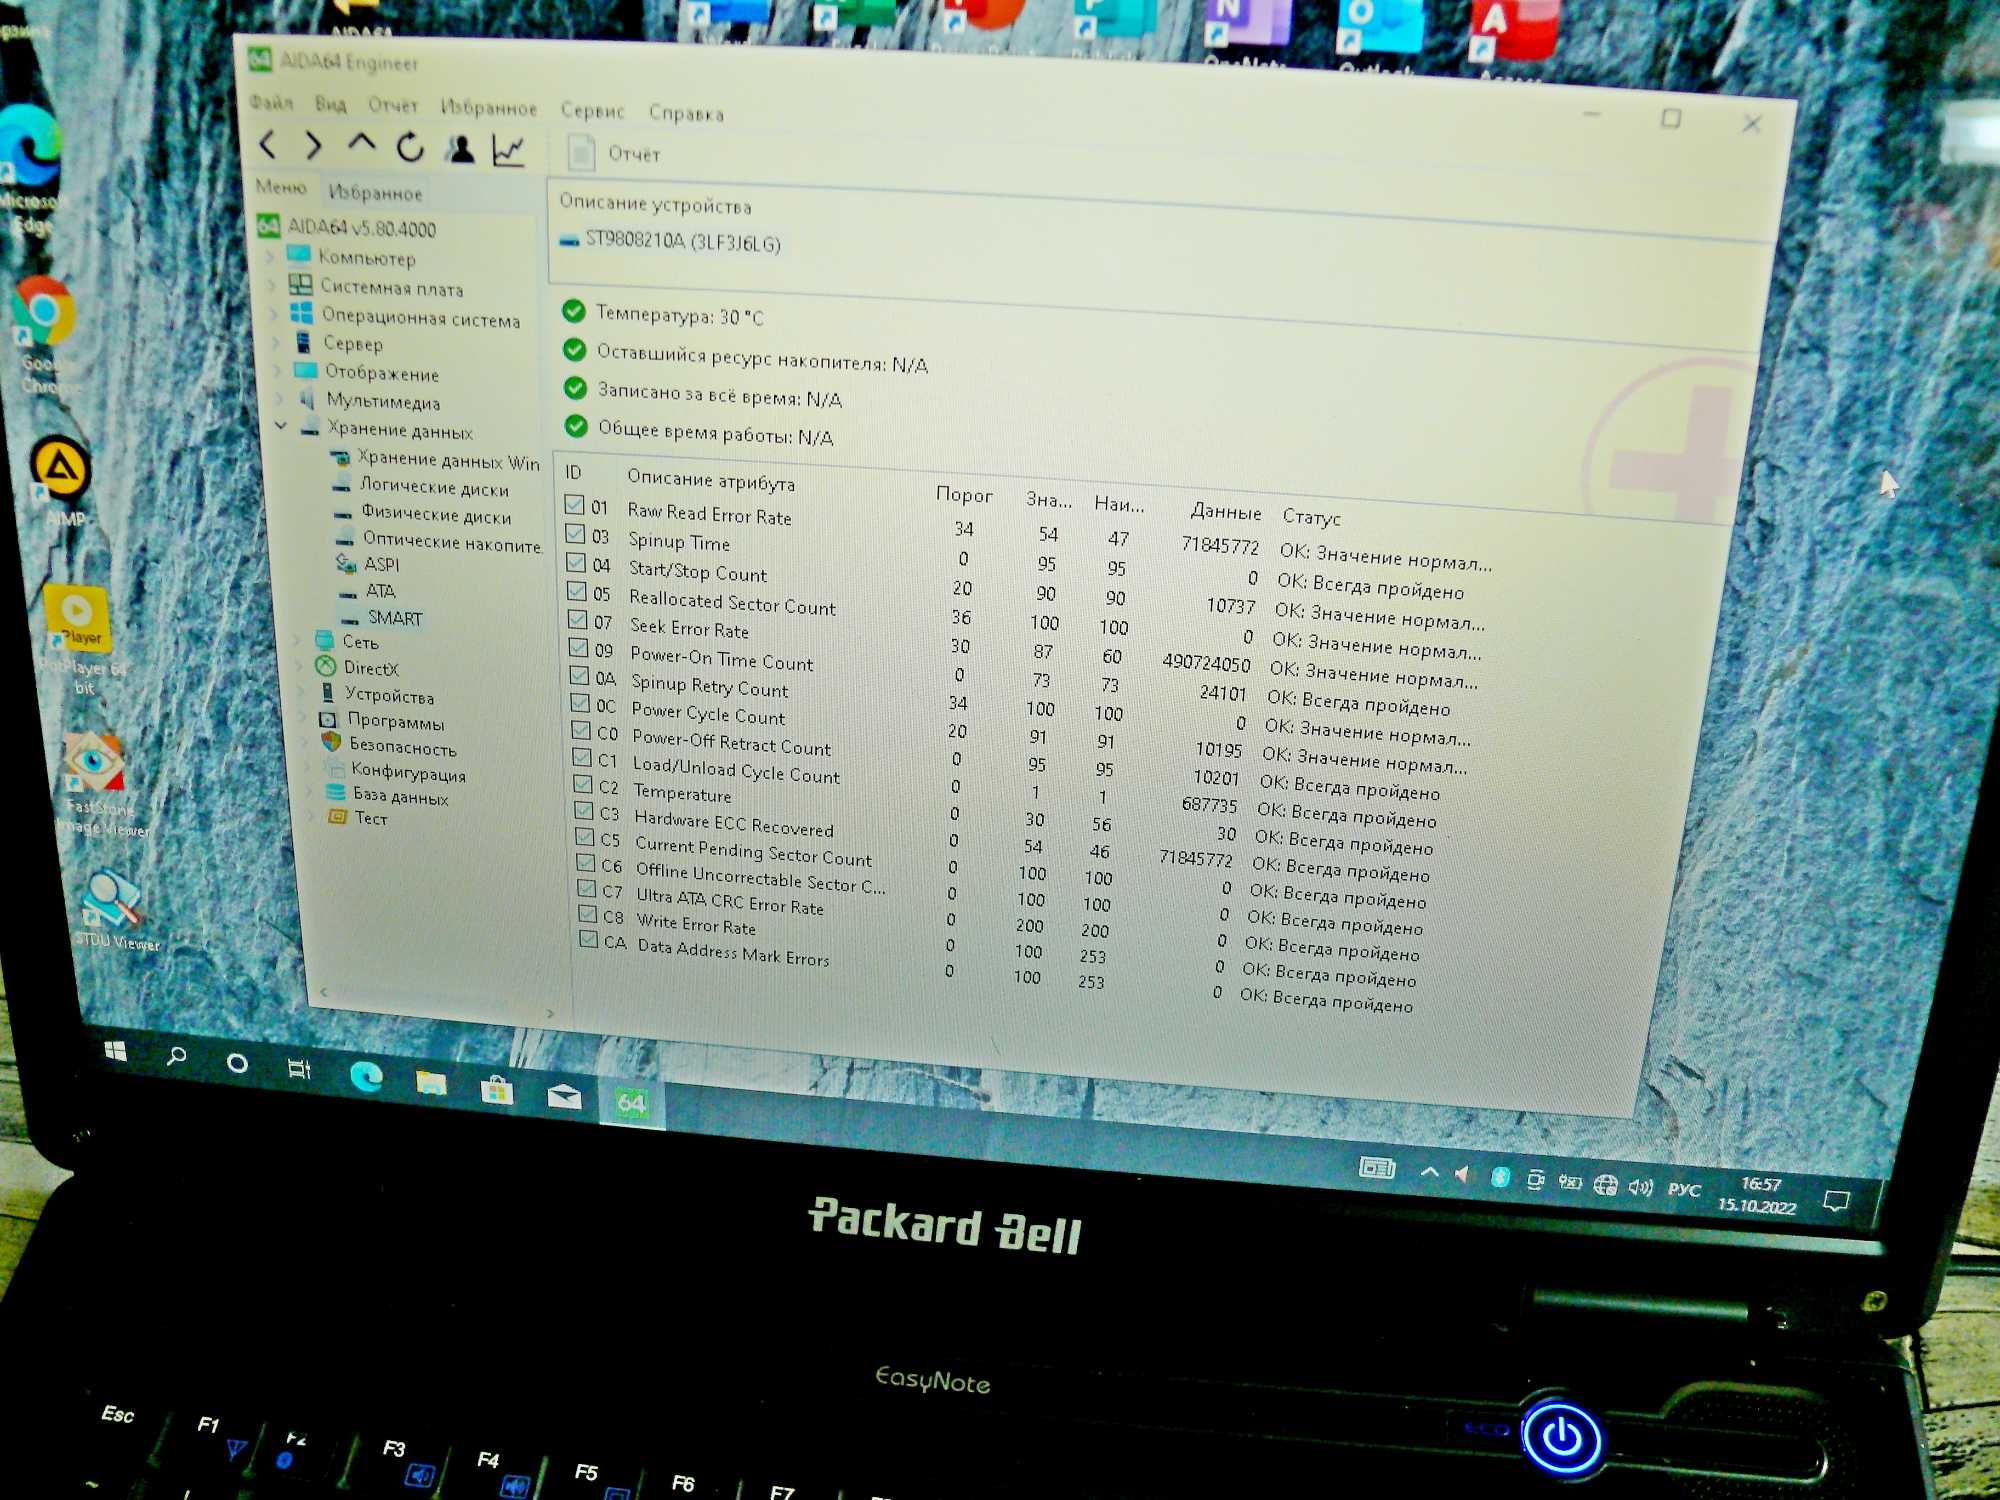Screen dimensions: 2000x1500
Task: Select Физические диски item
Action: (422, 514)
